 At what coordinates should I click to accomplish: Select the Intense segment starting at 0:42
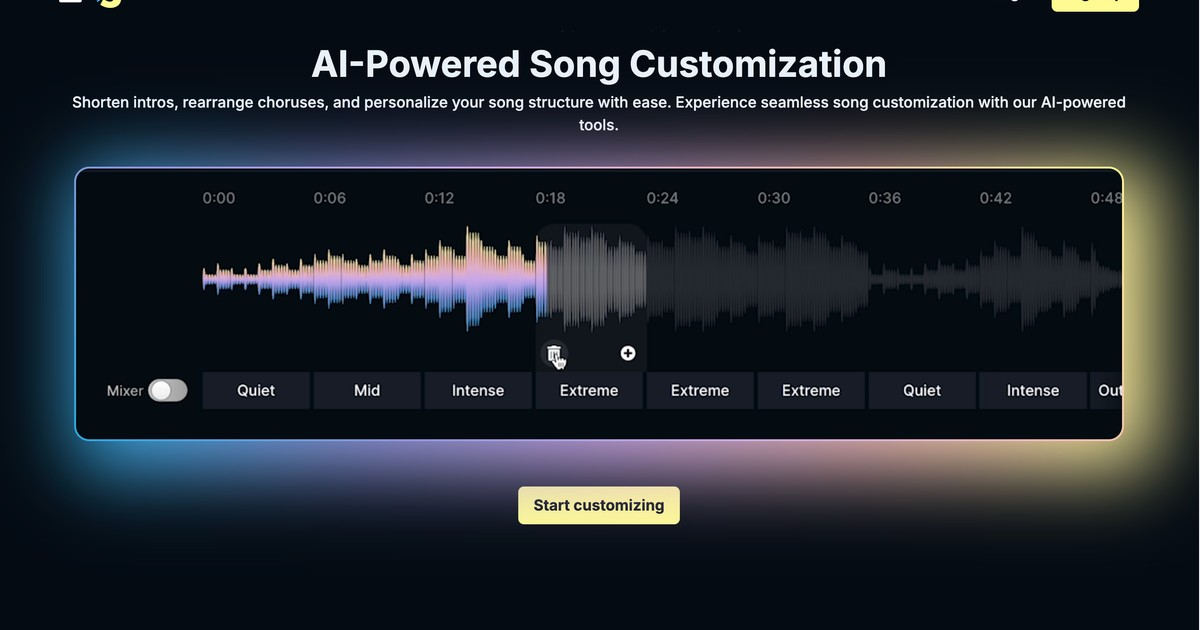[1033, 391]
